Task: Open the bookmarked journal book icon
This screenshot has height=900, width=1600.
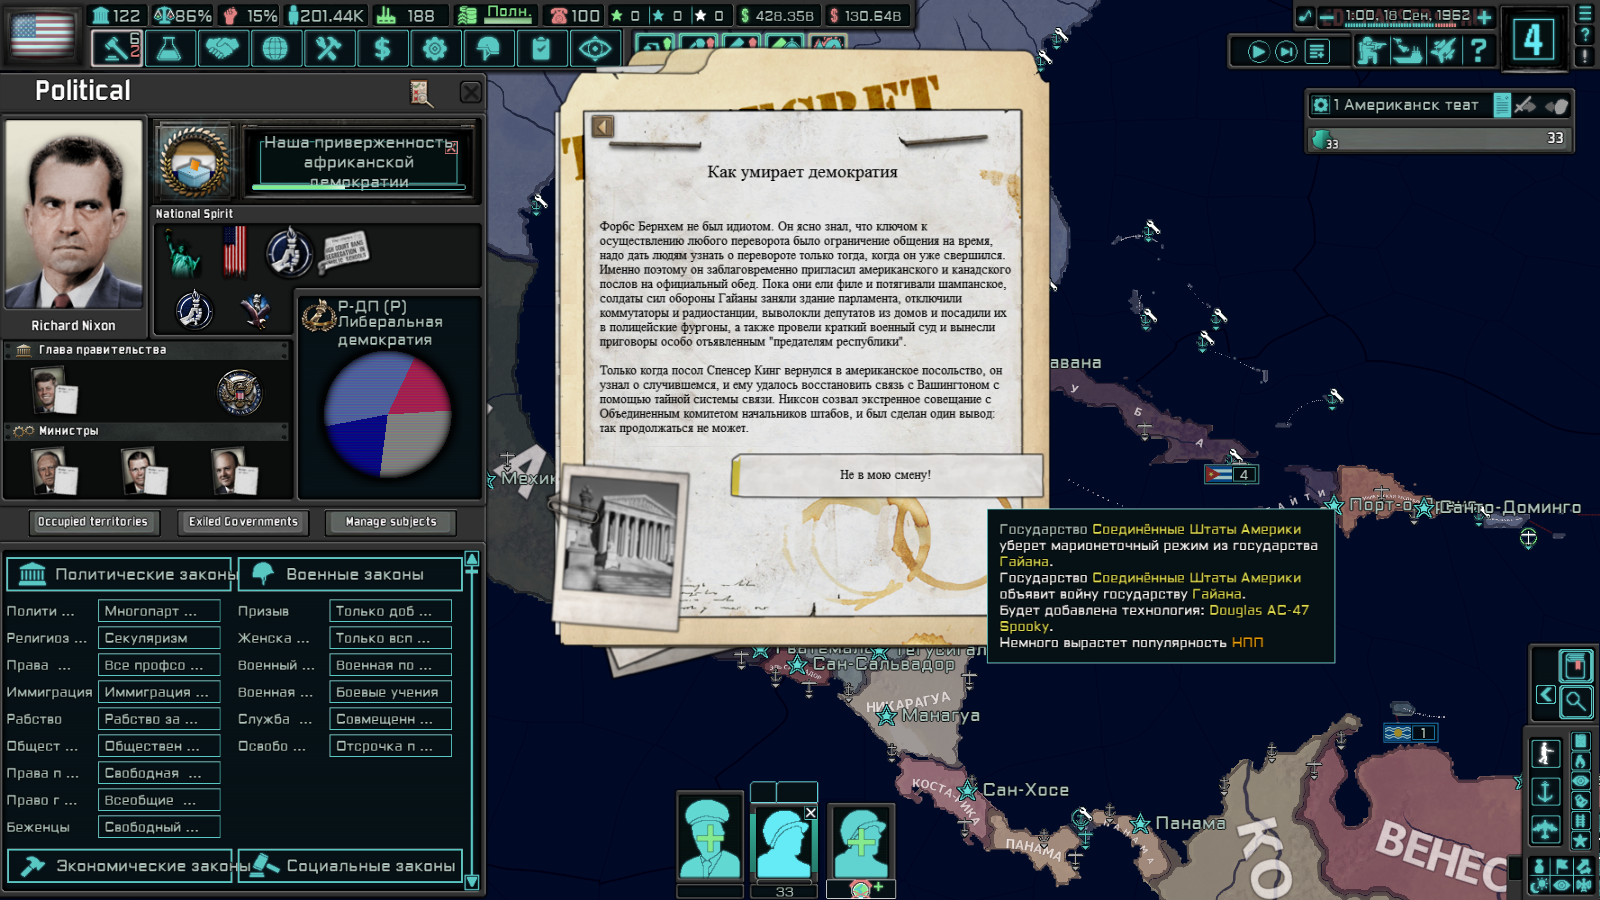Action: pos(1575,665)
